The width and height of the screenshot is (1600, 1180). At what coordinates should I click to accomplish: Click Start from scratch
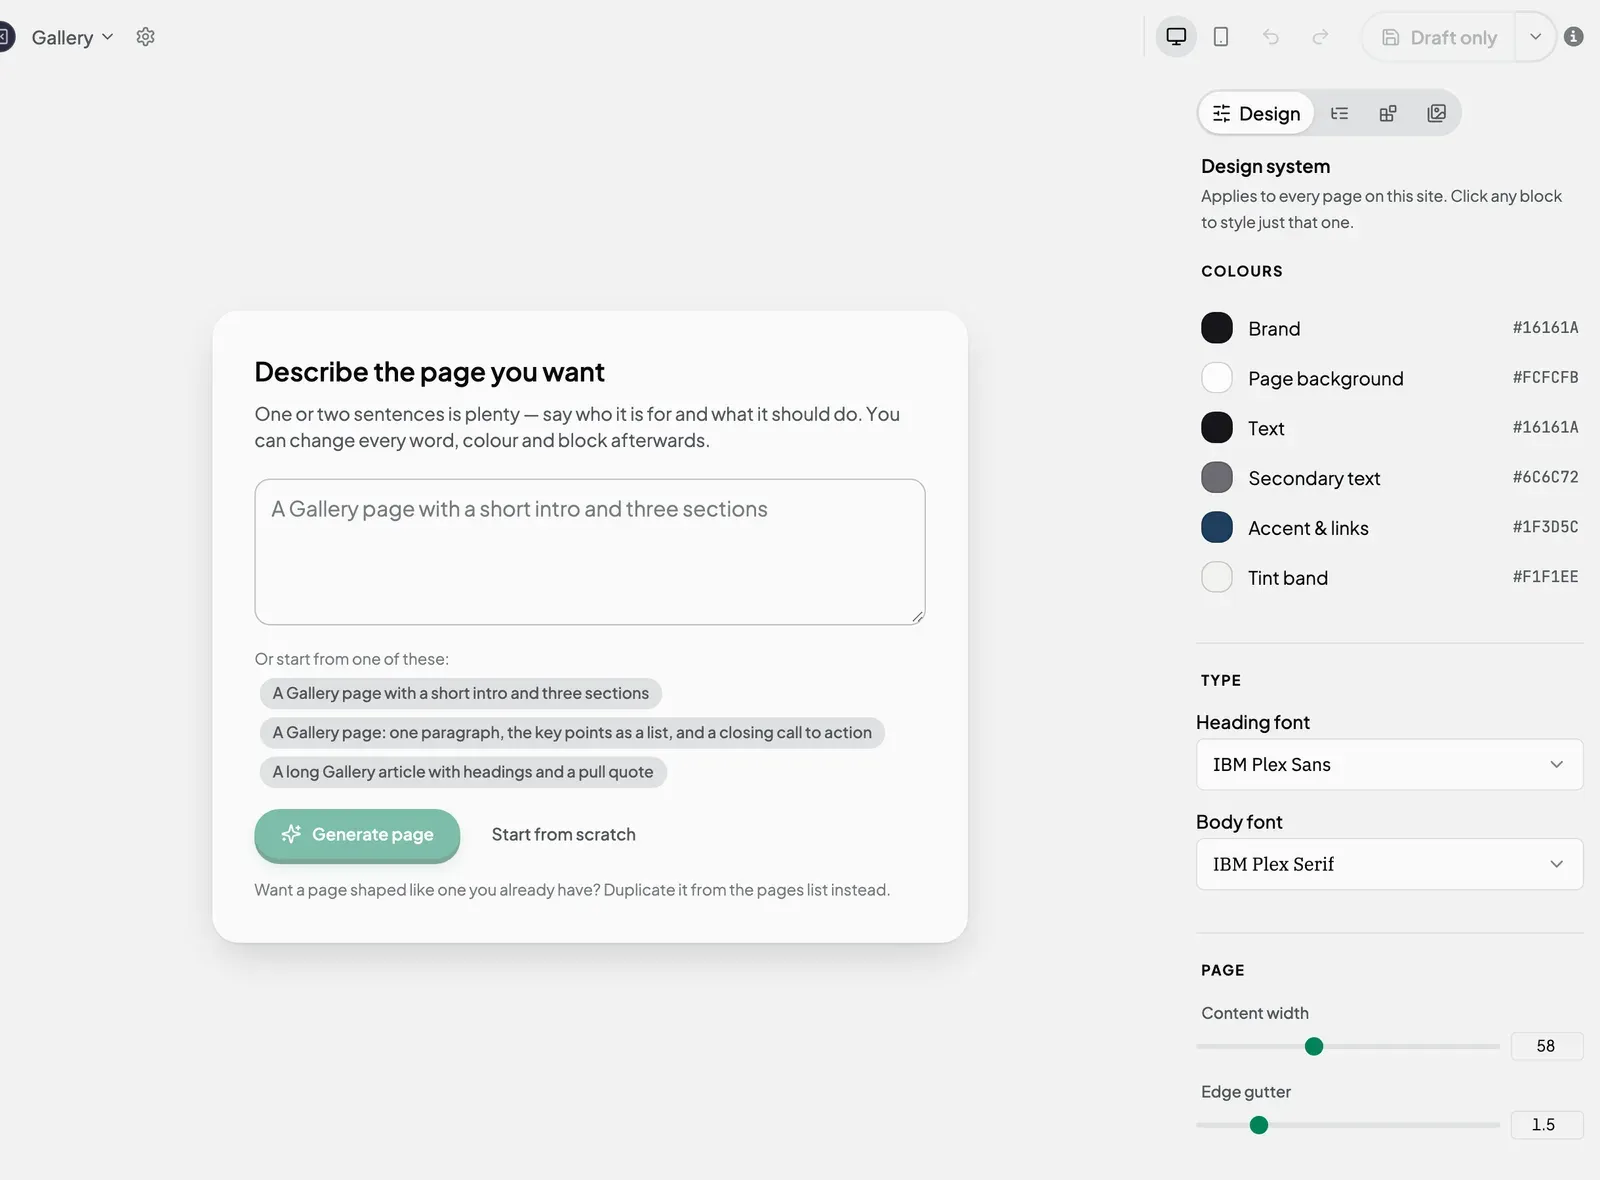(564, 834)
